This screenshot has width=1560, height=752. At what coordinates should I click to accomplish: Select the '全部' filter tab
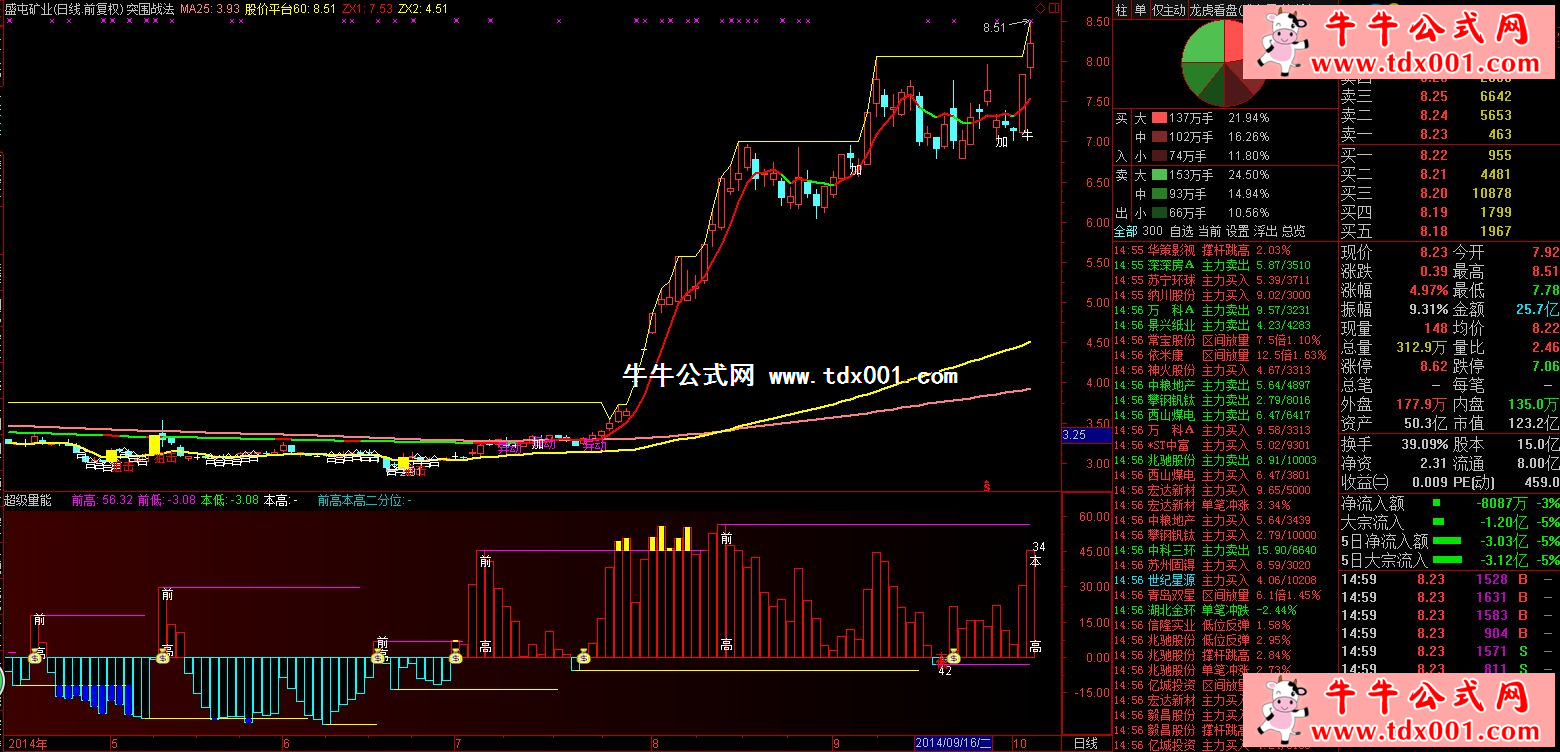click(x=1125, y=231)
